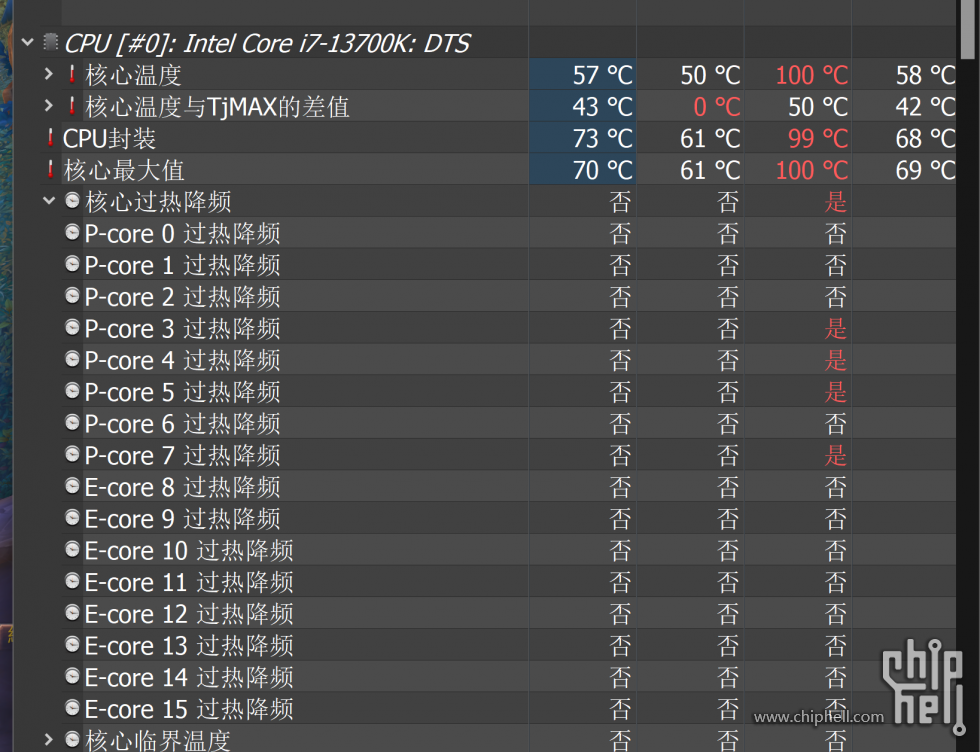This screenshot has height=752, width=980.
Task: Click the vertical scrollbar thumb of the sensor list
Action: pos(967,29)
